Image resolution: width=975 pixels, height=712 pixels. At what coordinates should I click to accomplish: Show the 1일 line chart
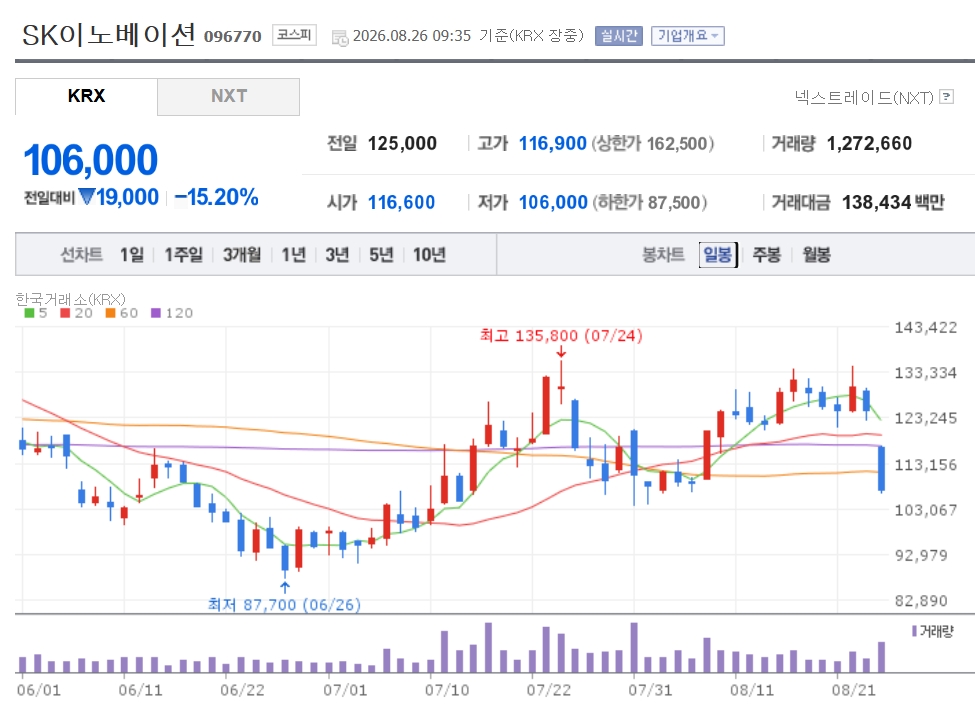pos(132,254)
